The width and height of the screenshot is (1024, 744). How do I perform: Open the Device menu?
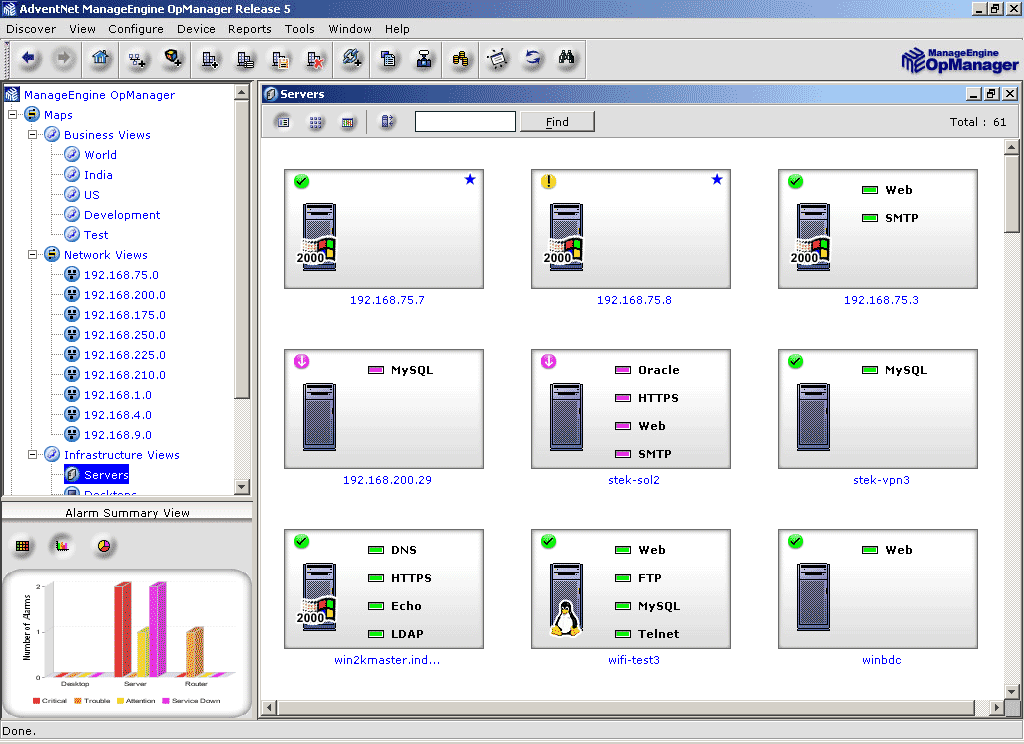click(x=196, y=29)
